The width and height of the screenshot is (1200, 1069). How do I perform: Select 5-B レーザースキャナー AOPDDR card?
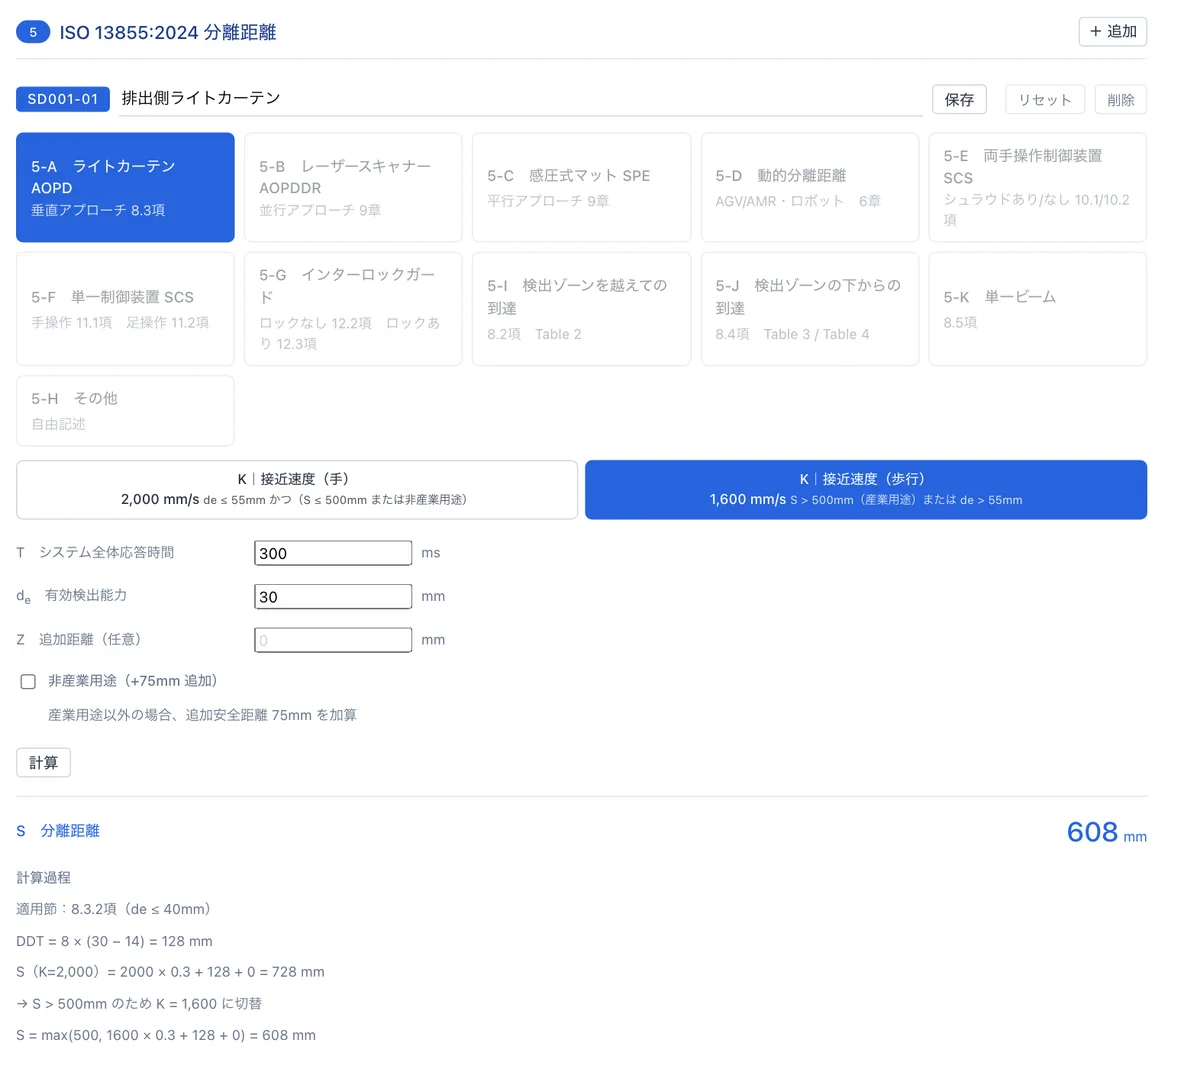point(353,187)
